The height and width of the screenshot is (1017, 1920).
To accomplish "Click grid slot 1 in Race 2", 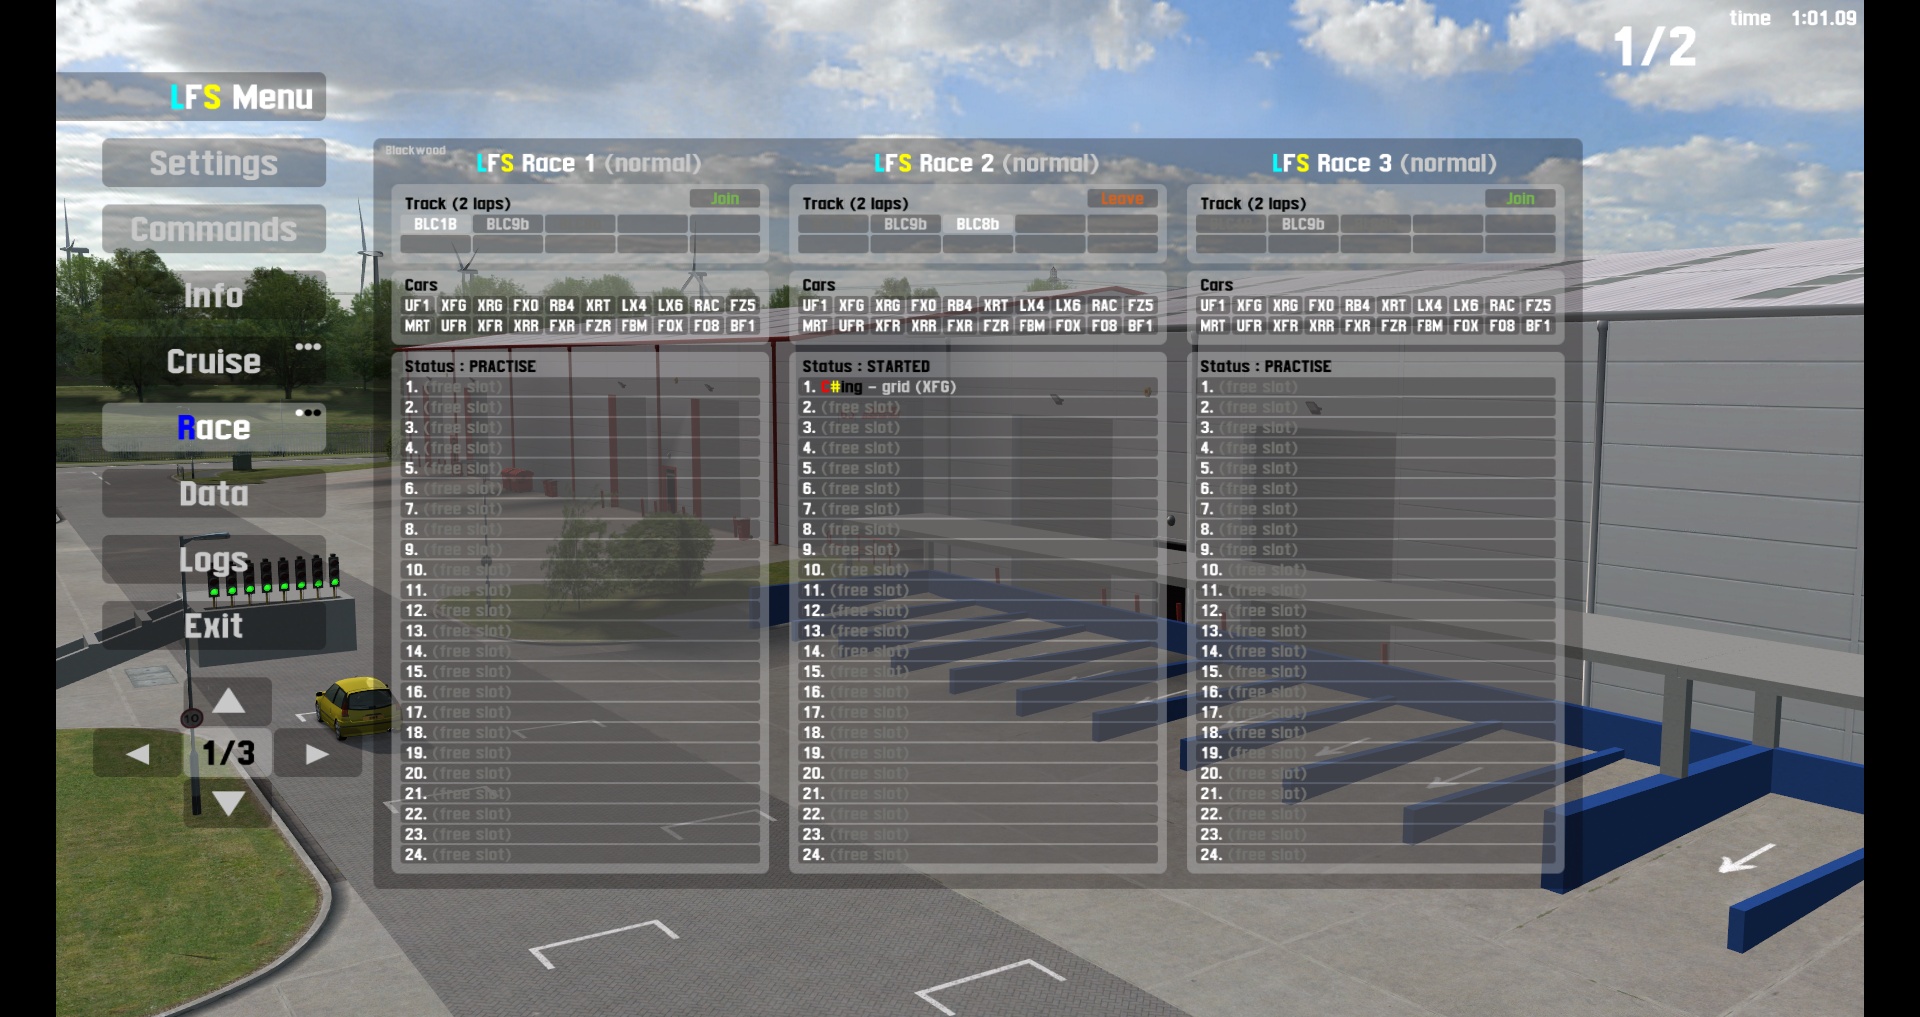I will [x=978, y=387].
